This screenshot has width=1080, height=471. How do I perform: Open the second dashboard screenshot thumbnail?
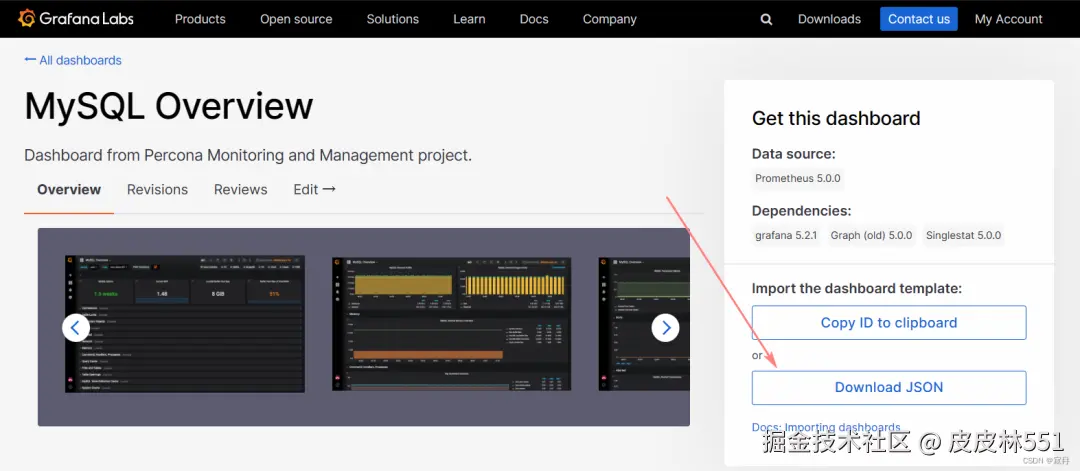[451, 324]
